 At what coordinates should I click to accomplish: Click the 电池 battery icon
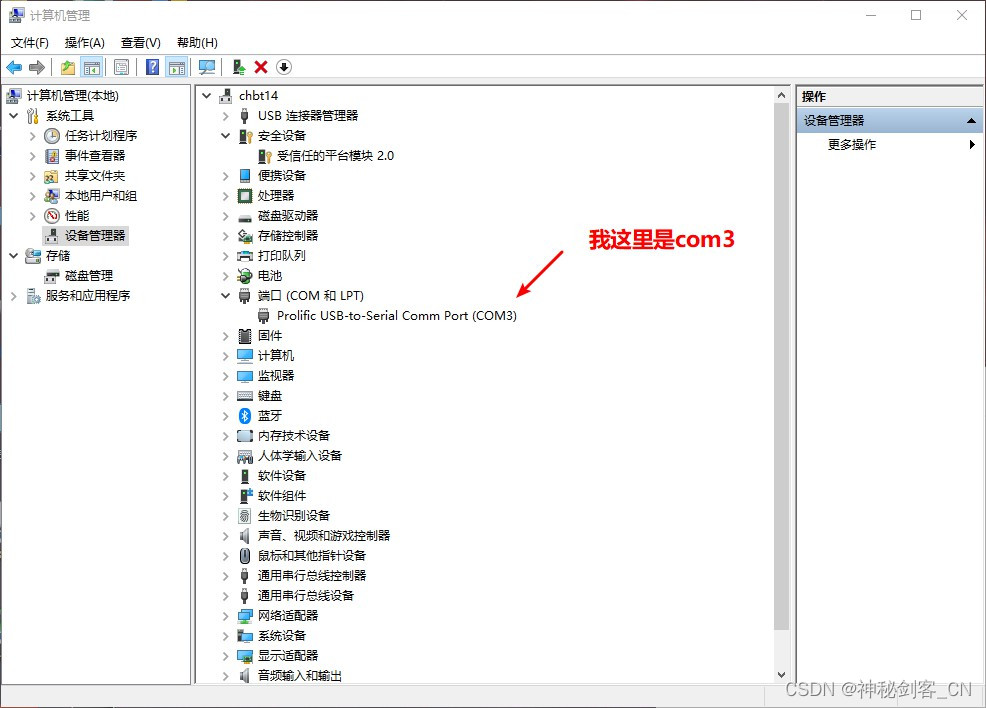tap(245, 275)
